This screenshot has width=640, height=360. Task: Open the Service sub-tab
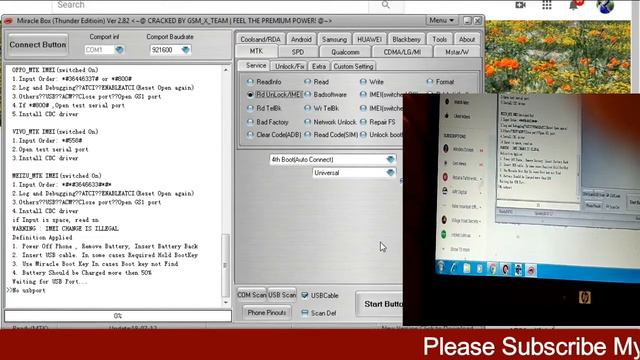[256, 66]
